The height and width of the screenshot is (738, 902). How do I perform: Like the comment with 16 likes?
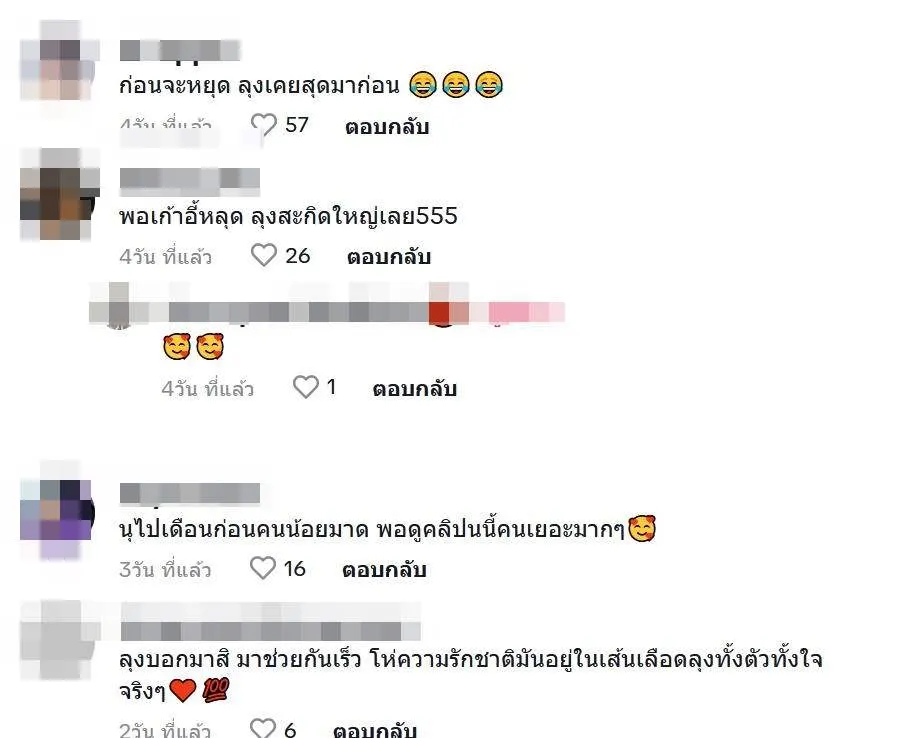(x=263, y=568)
